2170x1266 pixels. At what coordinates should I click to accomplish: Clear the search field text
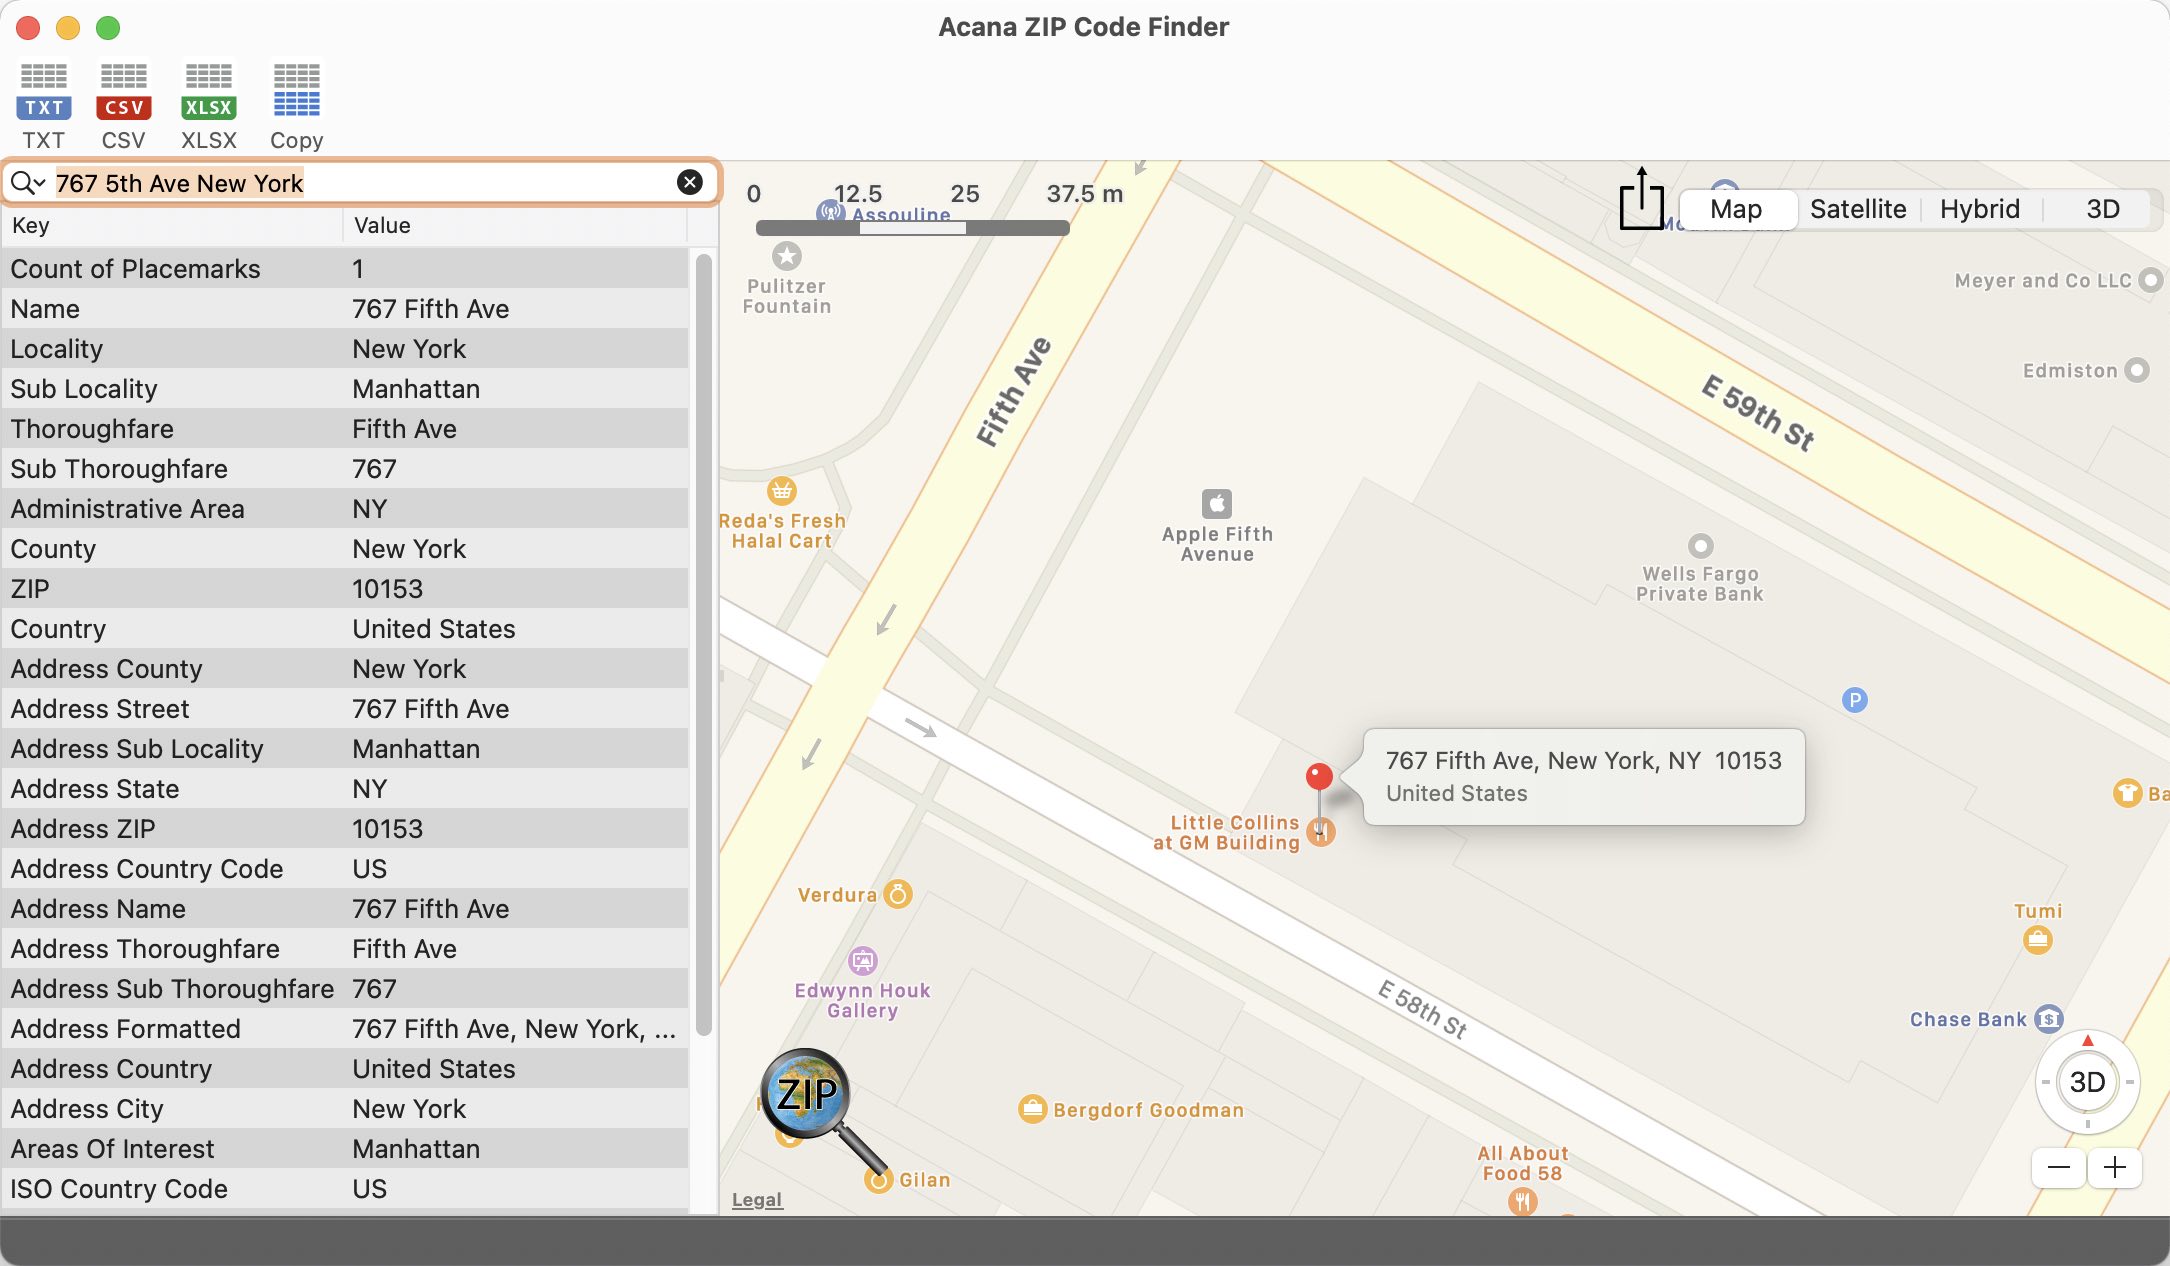[x=690, y=182]
